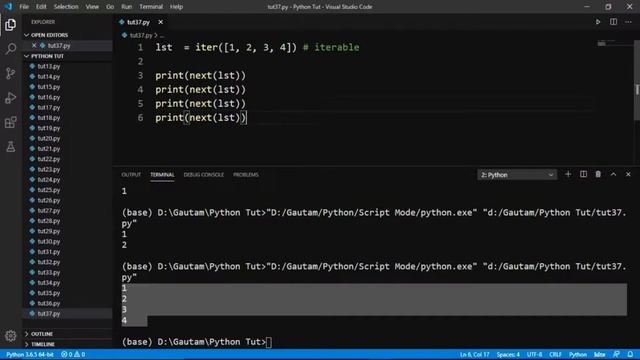Viewport: 640px width, 360px height.
Task: Maximize the panel with up chevron
Action: pos(613,174)
